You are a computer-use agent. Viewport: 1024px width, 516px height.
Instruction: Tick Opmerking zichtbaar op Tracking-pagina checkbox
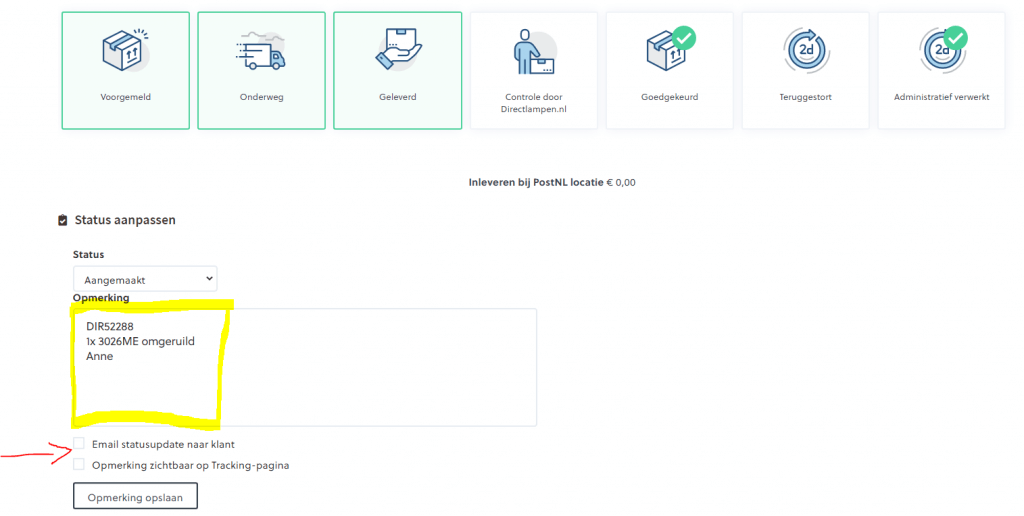click(79, 464)
